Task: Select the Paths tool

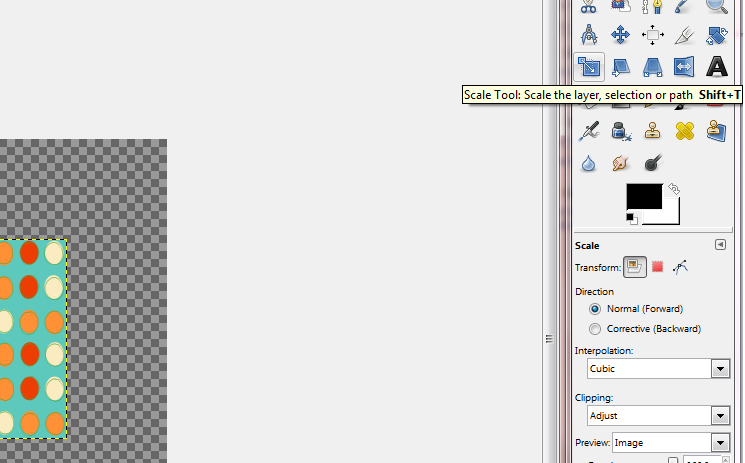Action: coord(652,6)
